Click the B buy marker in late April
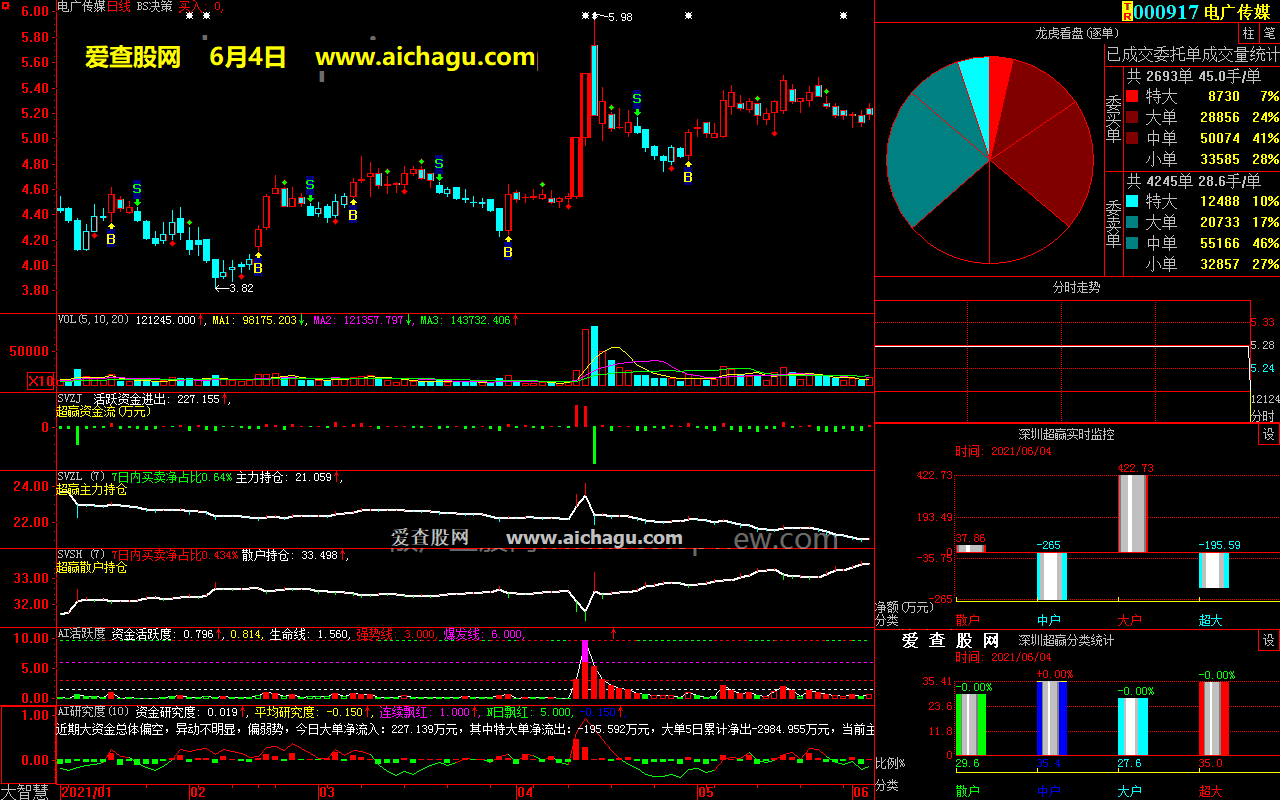The width and height of the screenshot is (1280, 800). point(687,177)
